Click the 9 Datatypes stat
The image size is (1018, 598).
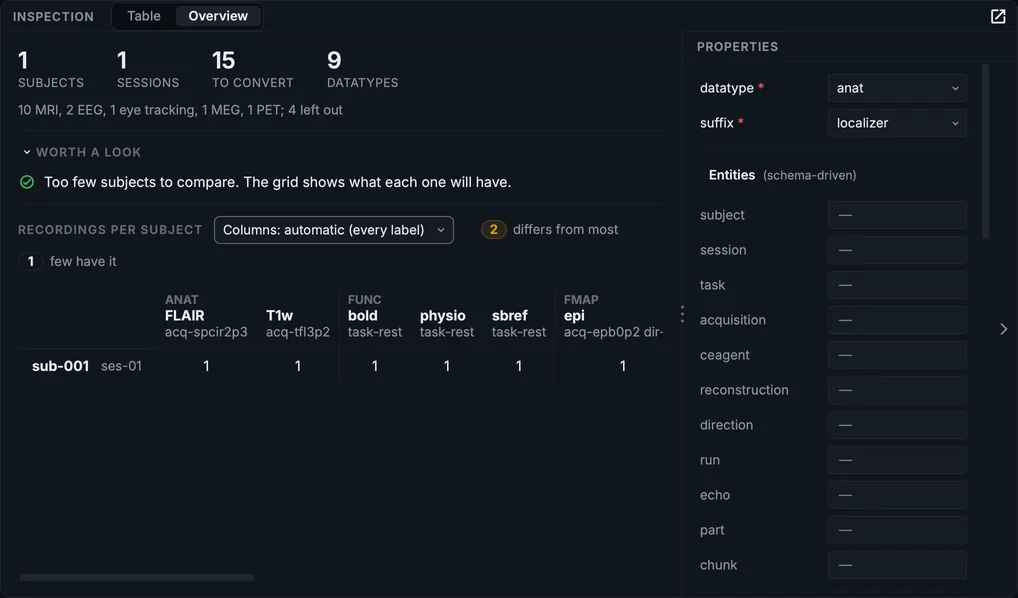click(x=362, y=69)
